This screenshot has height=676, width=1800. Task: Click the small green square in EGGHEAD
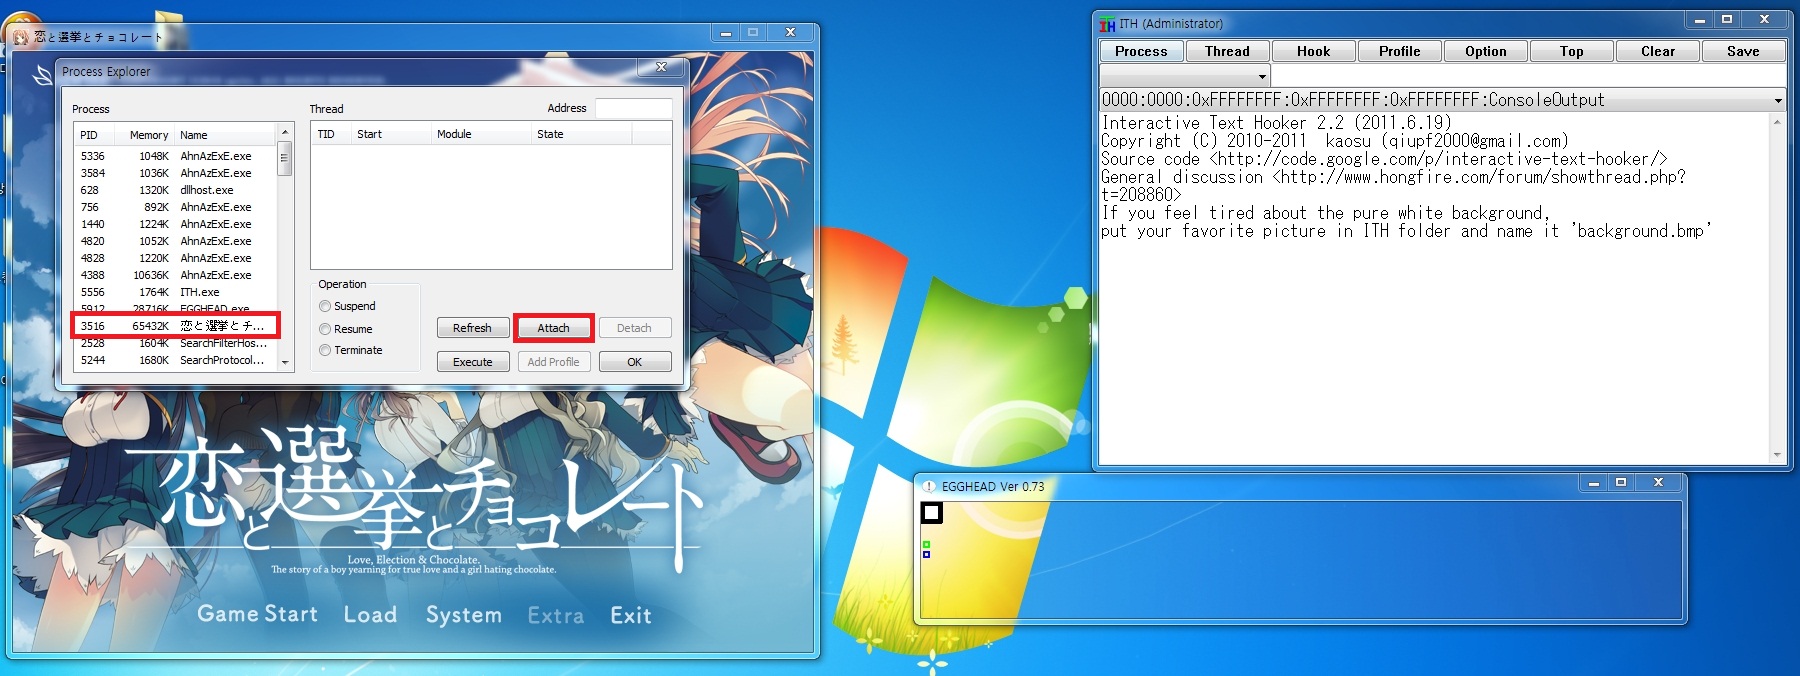coord(926,545)
